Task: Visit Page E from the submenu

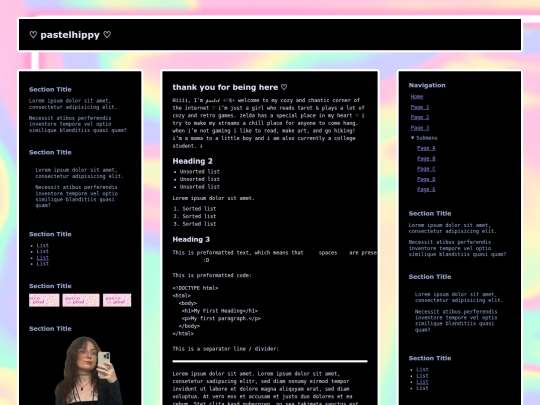Action: [426, 189]
